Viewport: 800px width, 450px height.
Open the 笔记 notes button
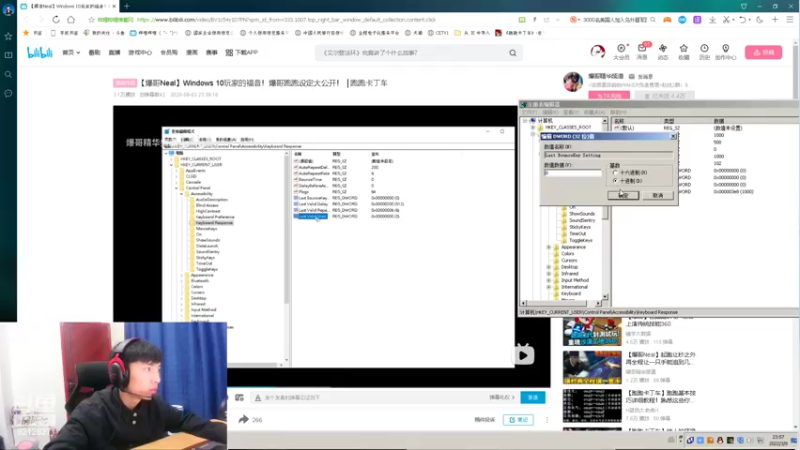[518, 419]
